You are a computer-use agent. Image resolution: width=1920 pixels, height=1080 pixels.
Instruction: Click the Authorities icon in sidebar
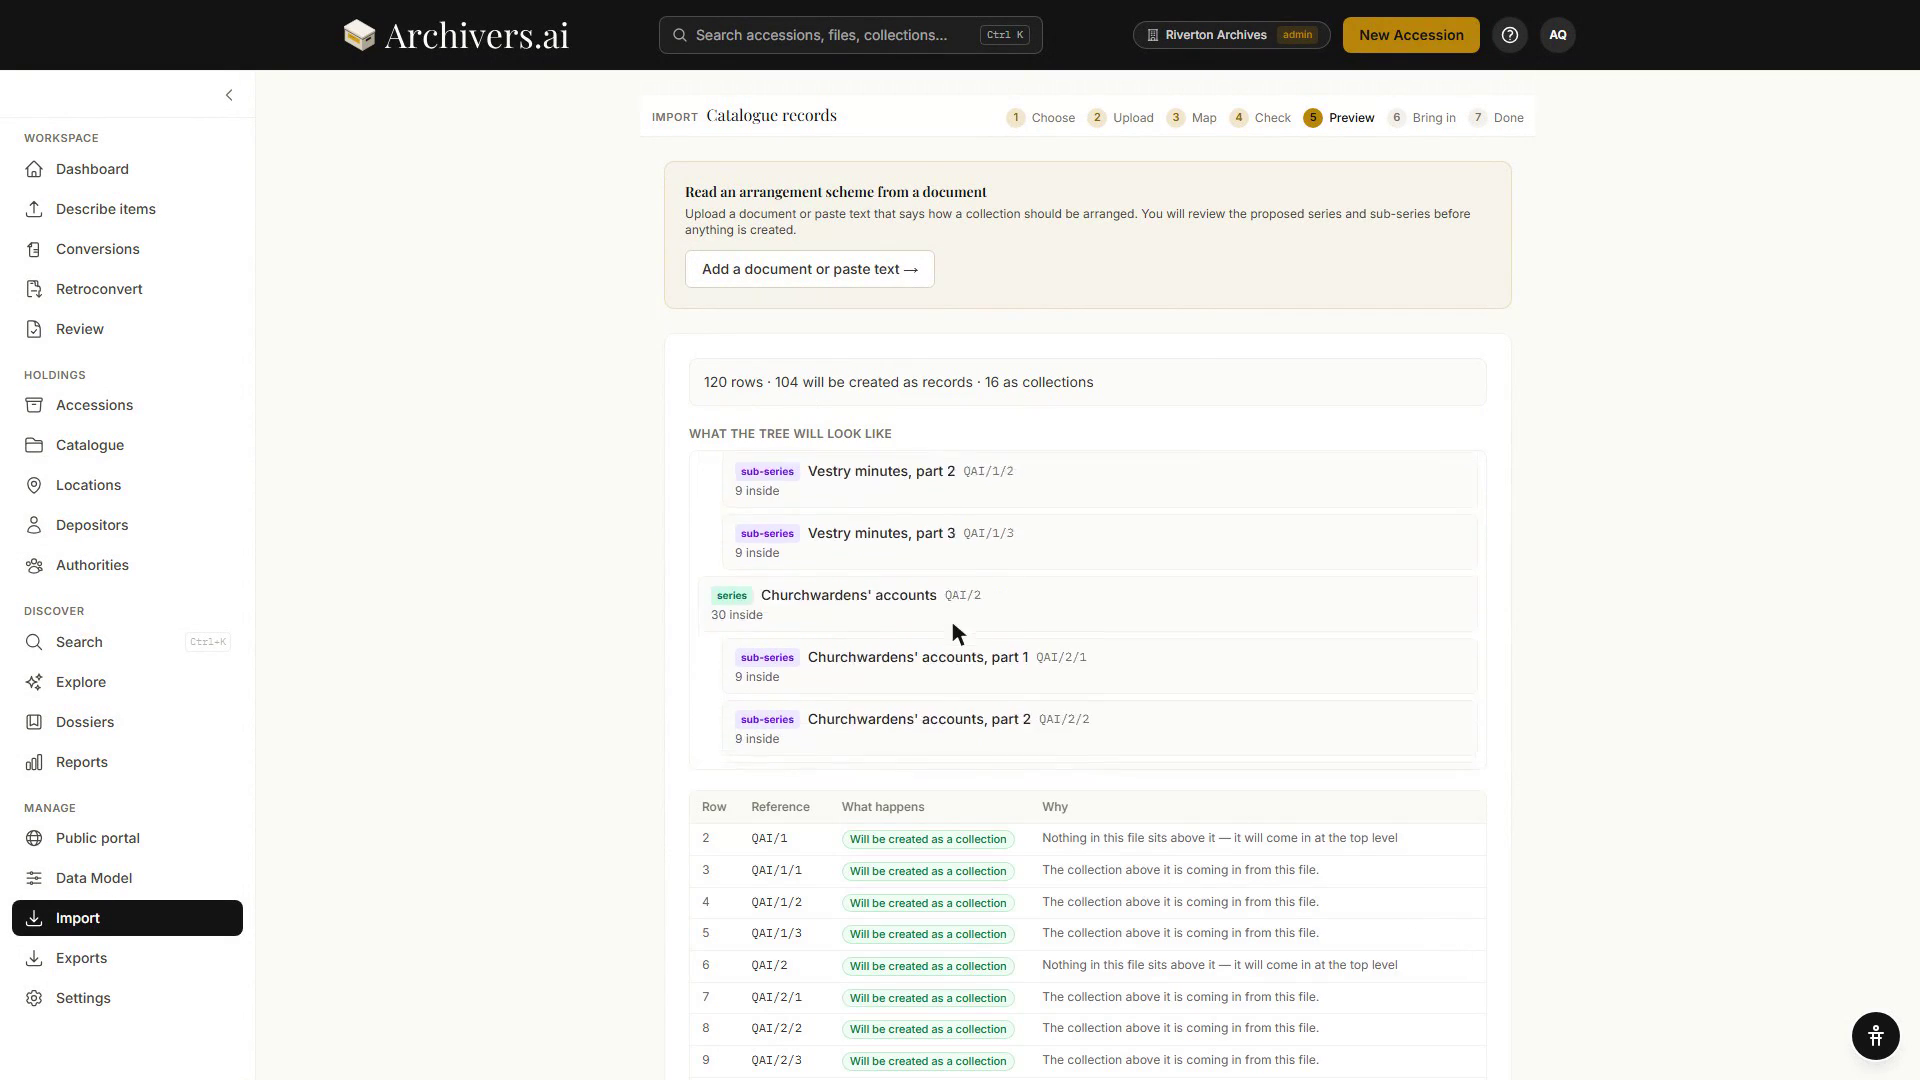pyautogui.click(x=34, y=565)
